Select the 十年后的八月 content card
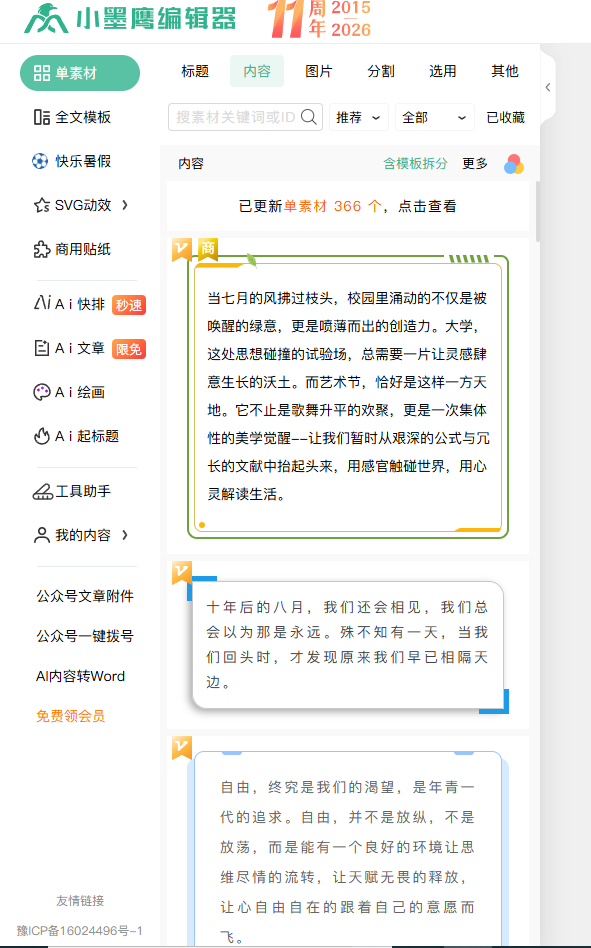 point(348,644)
